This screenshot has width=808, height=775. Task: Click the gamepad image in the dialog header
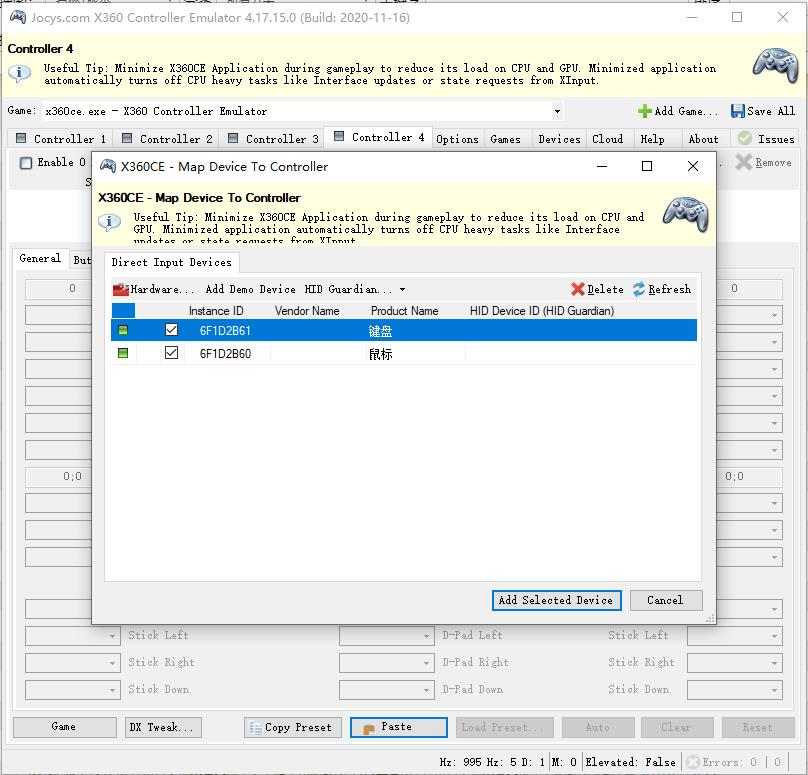[x=686, y=214]
